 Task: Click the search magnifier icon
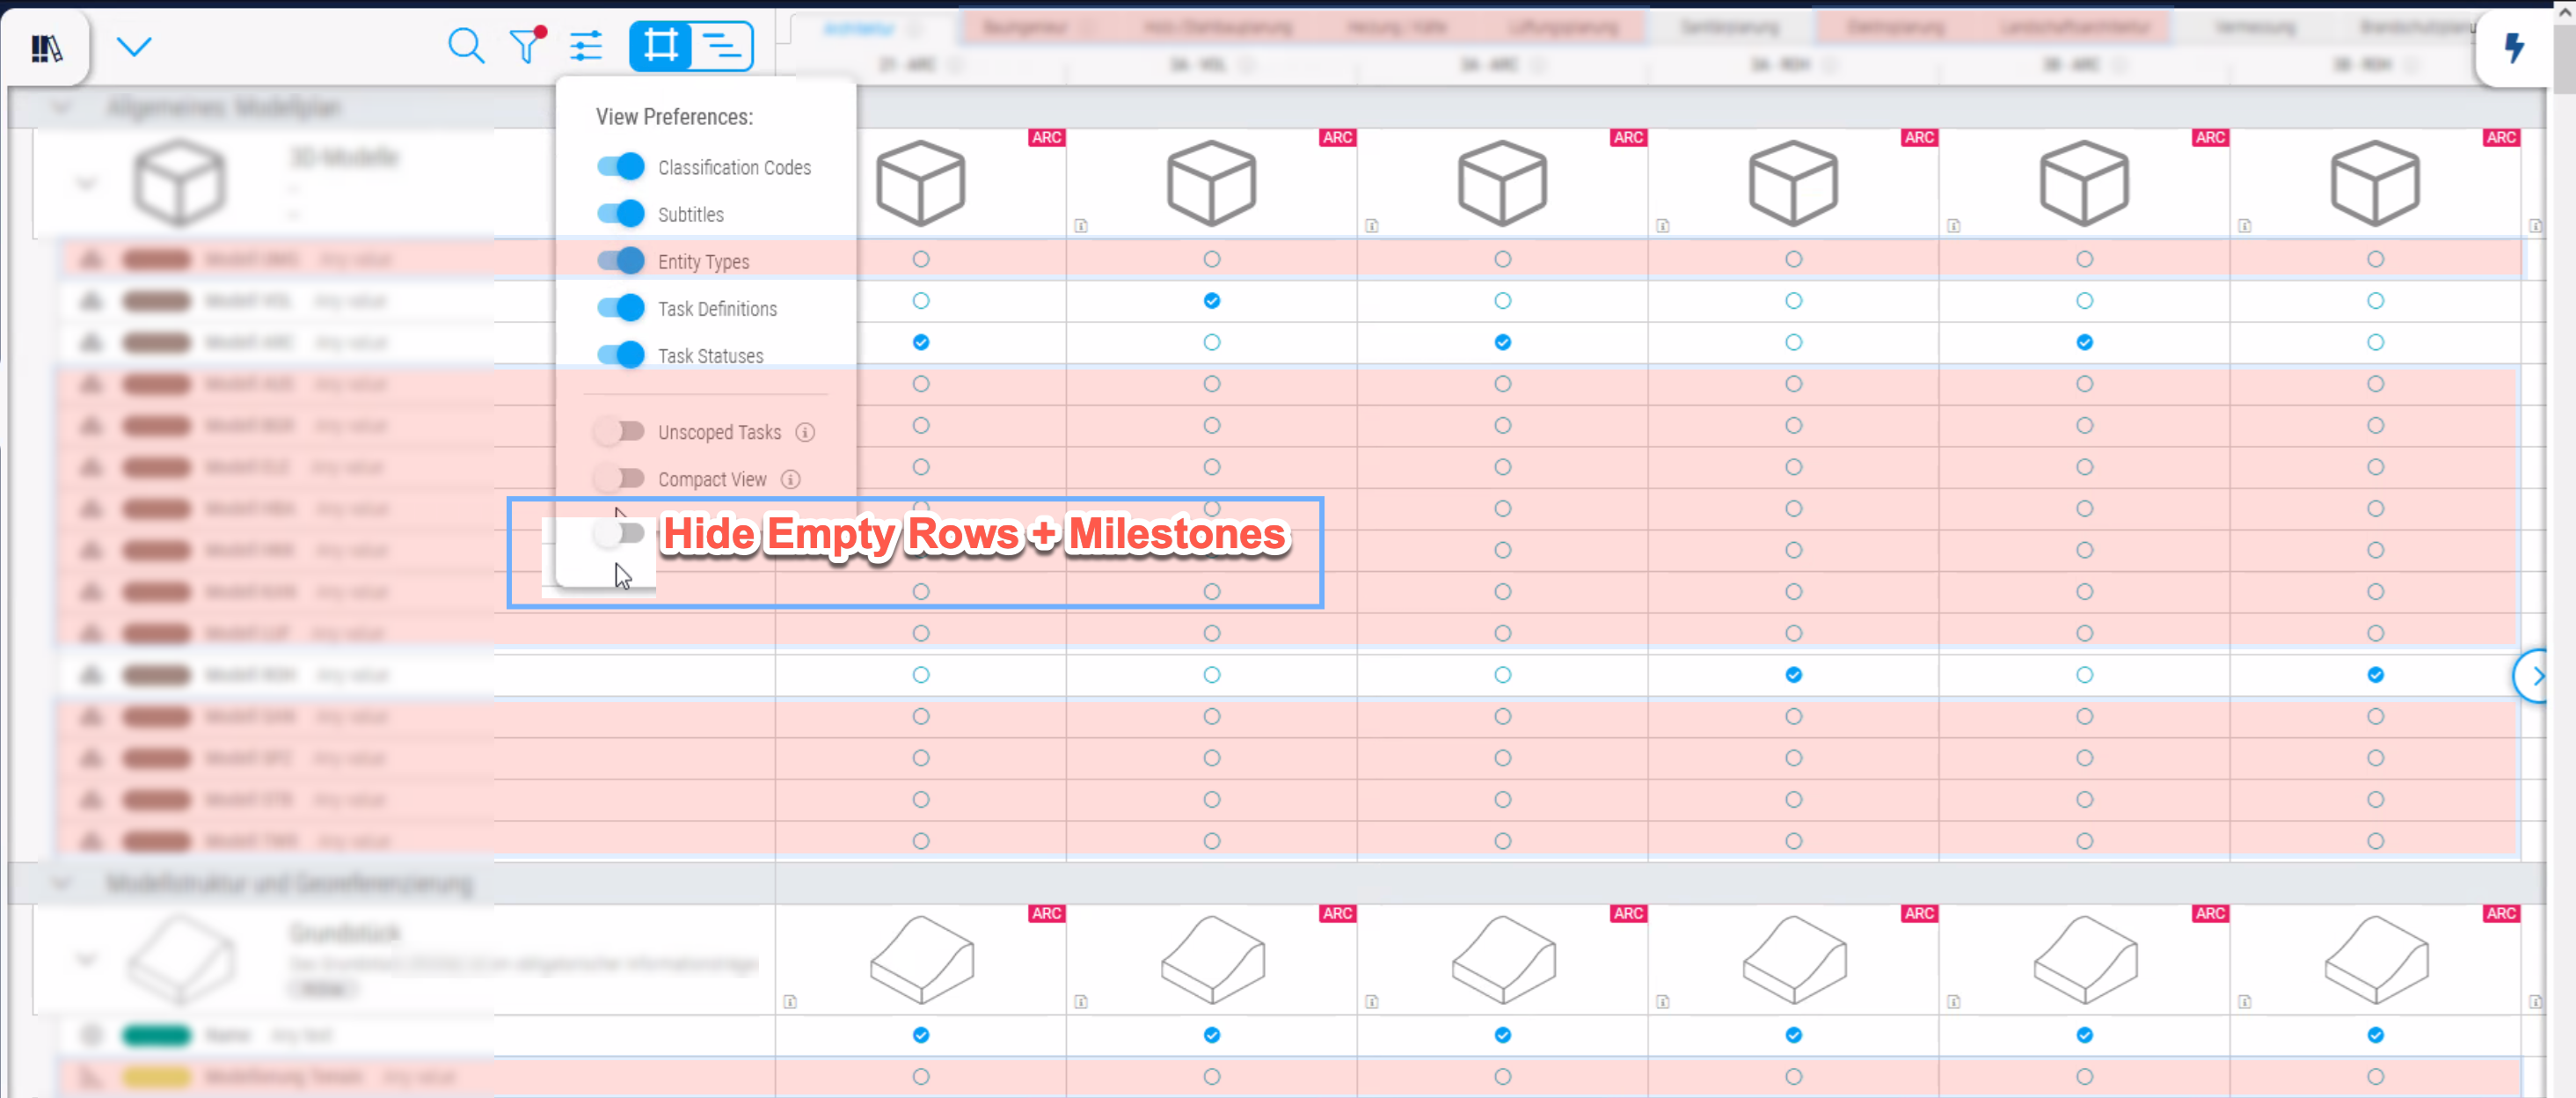465,46
